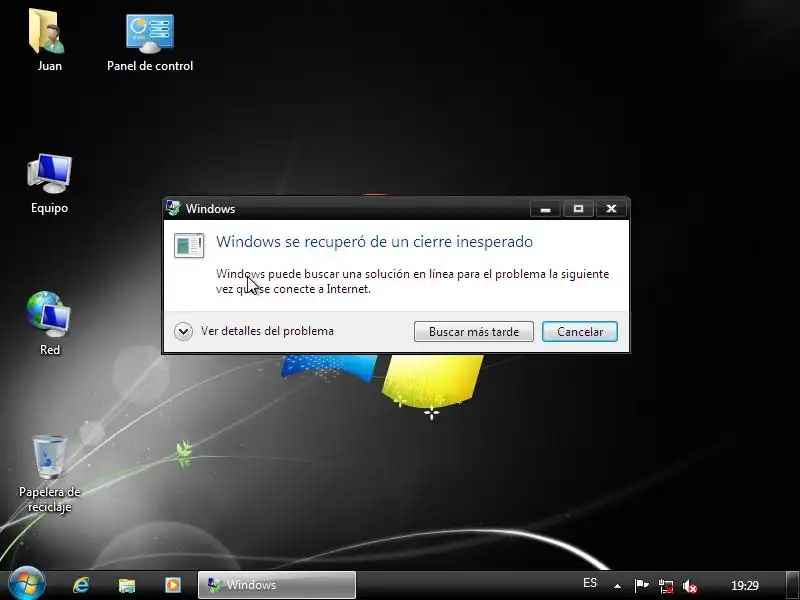Maximize the Windows dialog

click(578, 208)
